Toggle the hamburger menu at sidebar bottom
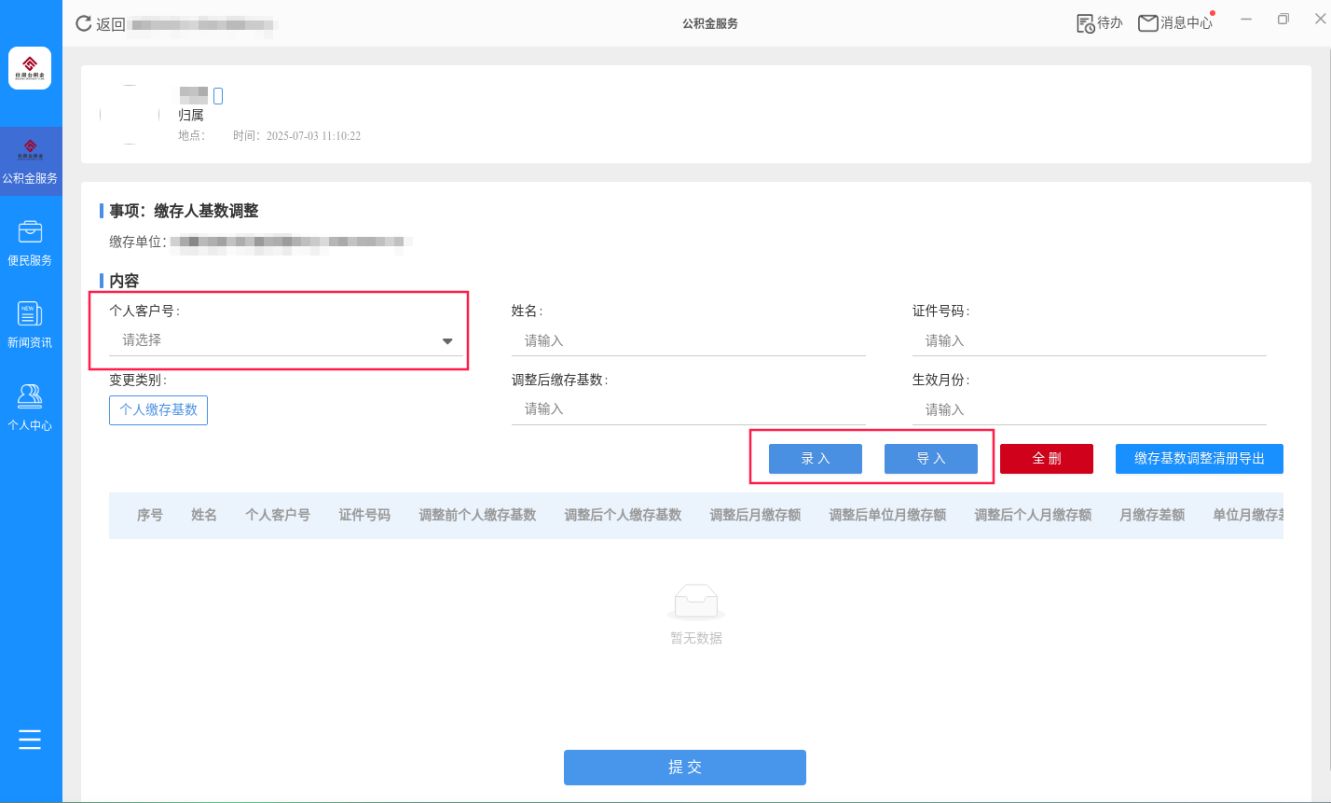Screen dimensions: 1331x803 pyautogui.click(x=30, y=740)
